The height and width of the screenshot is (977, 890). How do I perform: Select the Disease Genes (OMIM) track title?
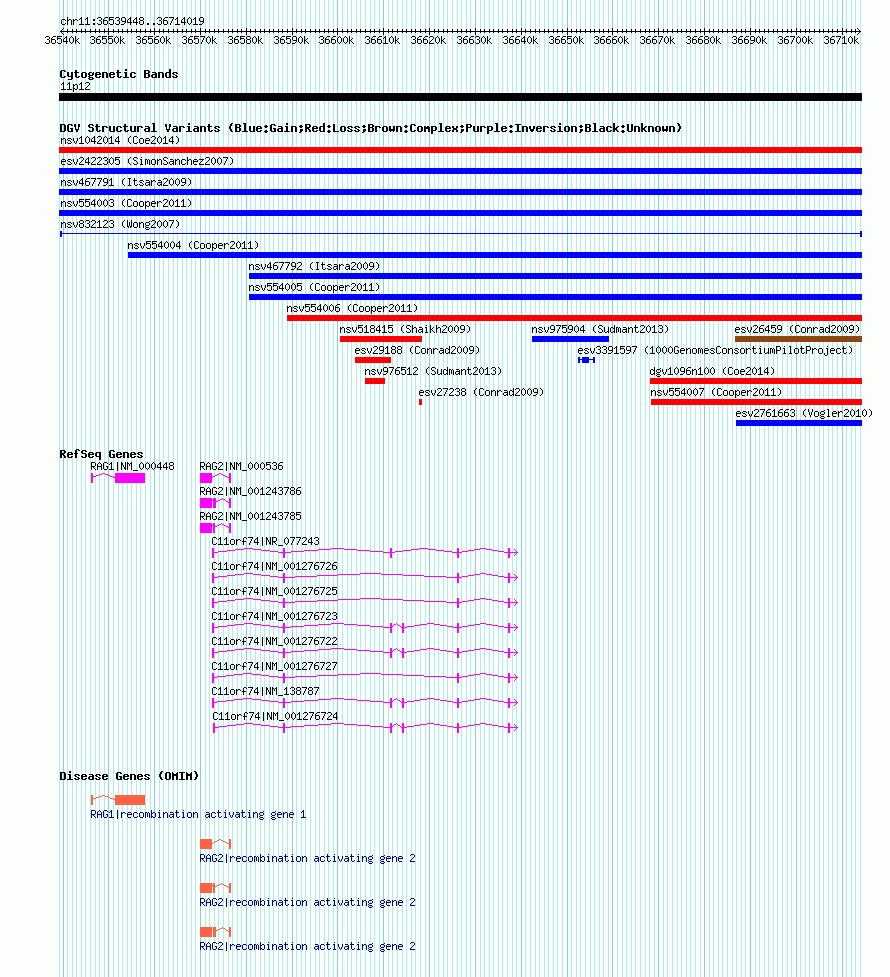(x=129, y=776)
